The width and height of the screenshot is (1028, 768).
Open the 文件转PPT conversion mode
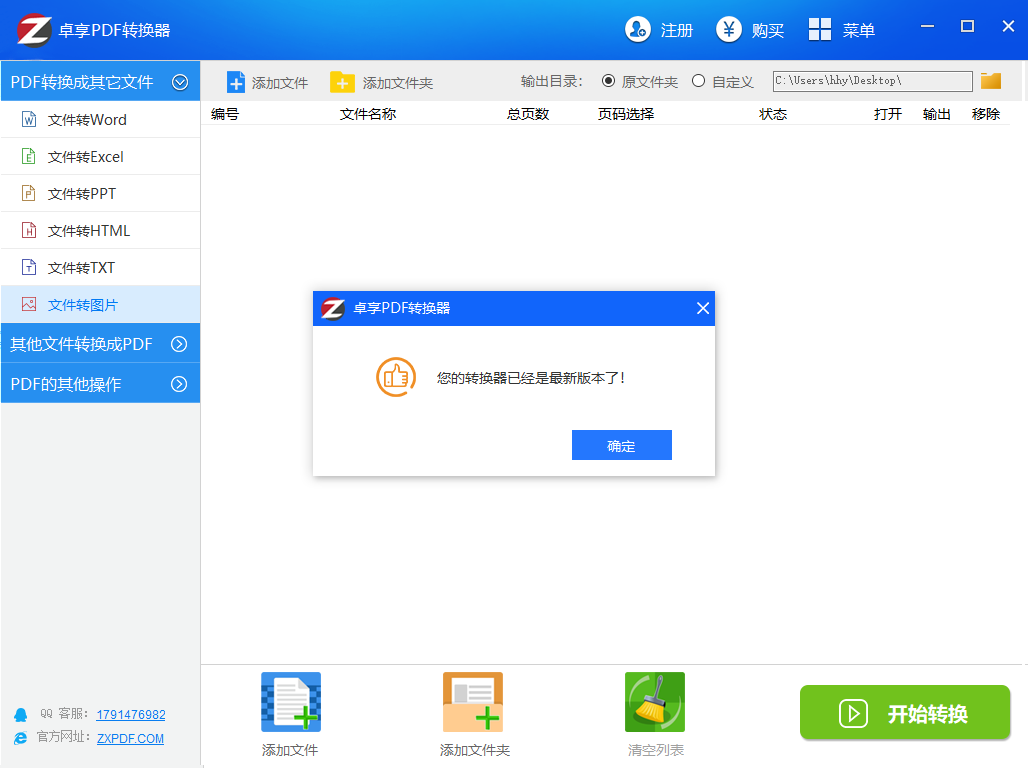pyautogui.click(x=30, y=193)
